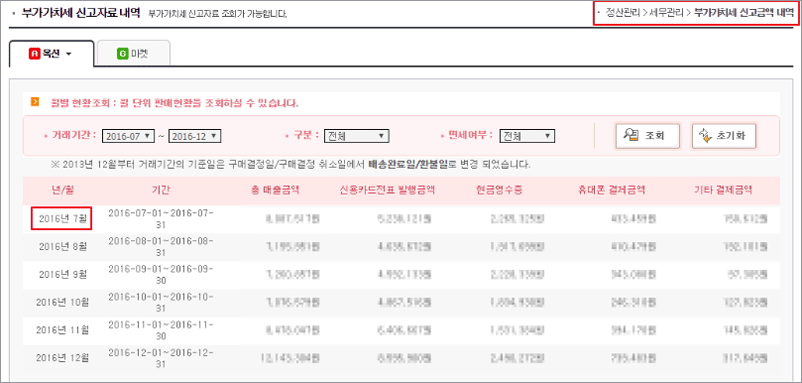Click the reset icon in 초기화 button
Image resolution: width=802 pixels, height=383 pixels.
pos(706,136)
